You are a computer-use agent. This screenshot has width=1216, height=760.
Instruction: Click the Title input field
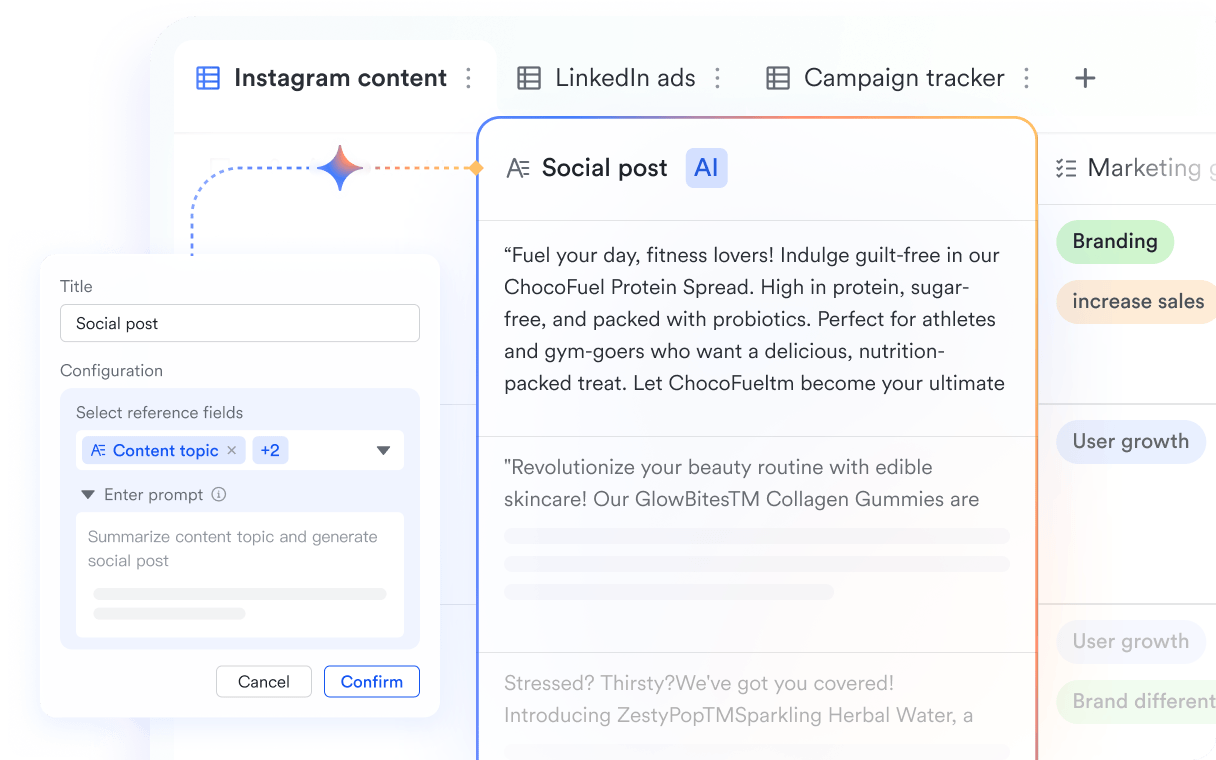pyautogui.click(x=240, y=323)
